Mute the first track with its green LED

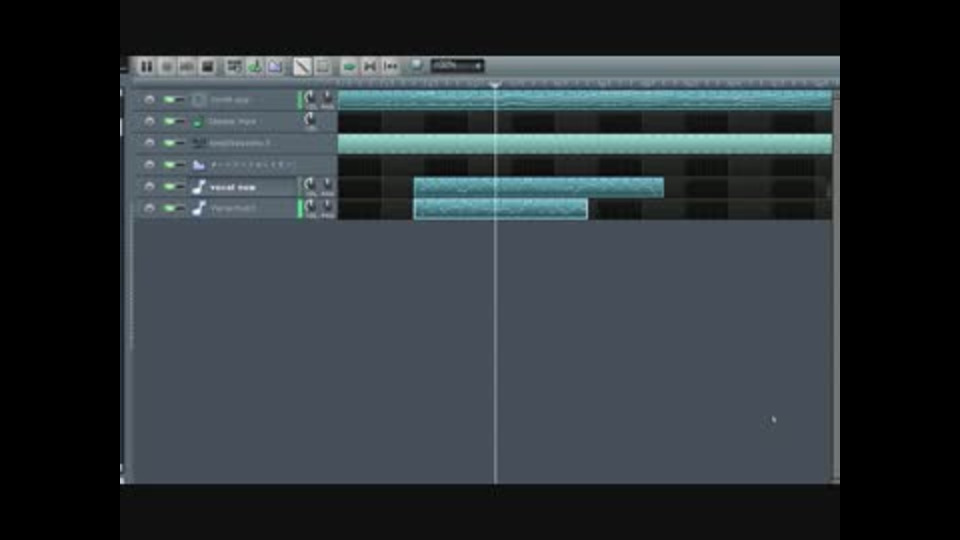pos(169,99)
